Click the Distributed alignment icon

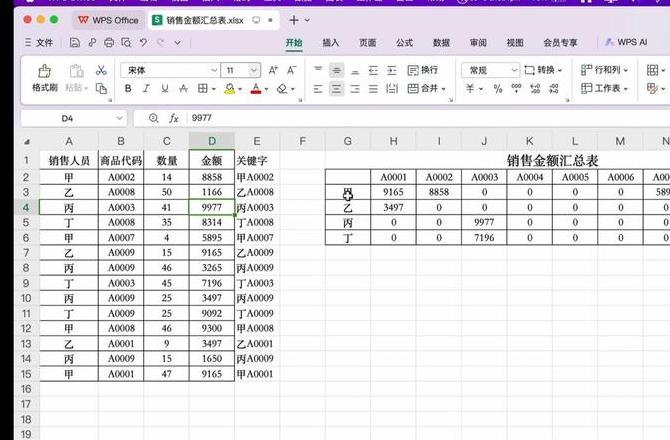[x=392, y=89]
